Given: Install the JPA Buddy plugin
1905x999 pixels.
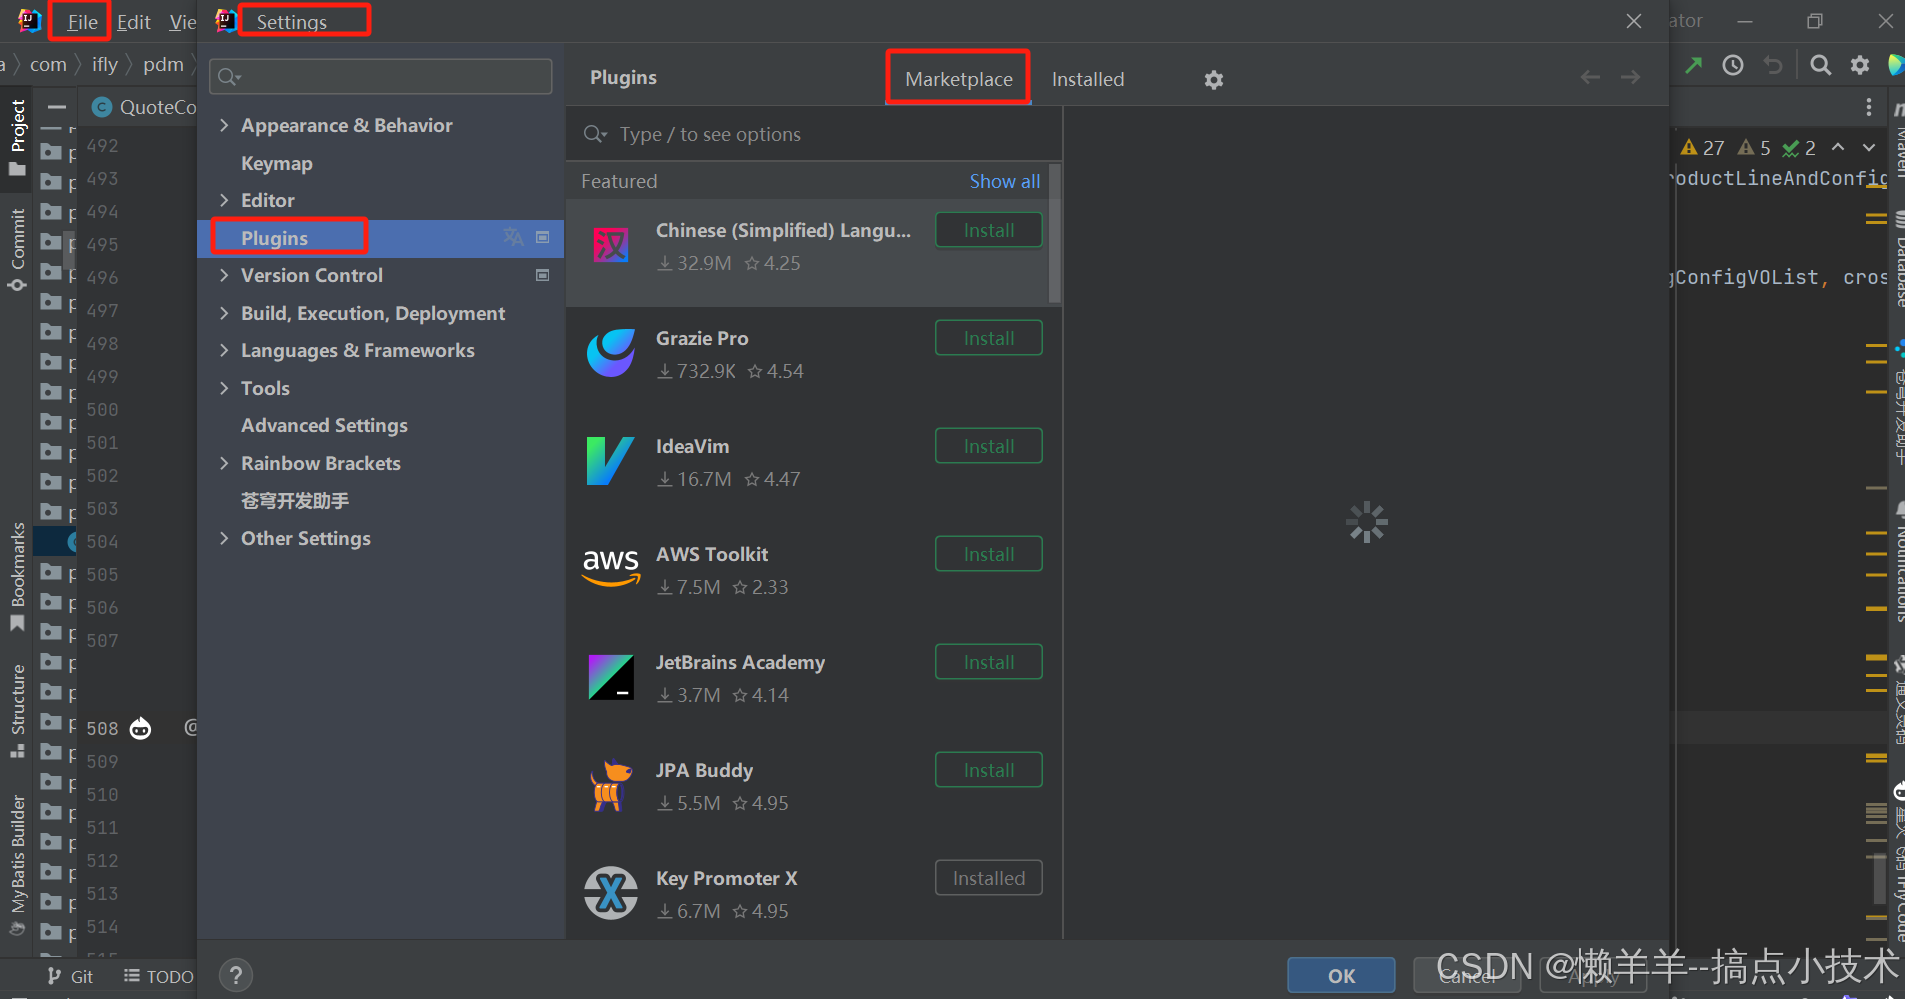Looking at the screenshot, I should (x=989, y=770).
